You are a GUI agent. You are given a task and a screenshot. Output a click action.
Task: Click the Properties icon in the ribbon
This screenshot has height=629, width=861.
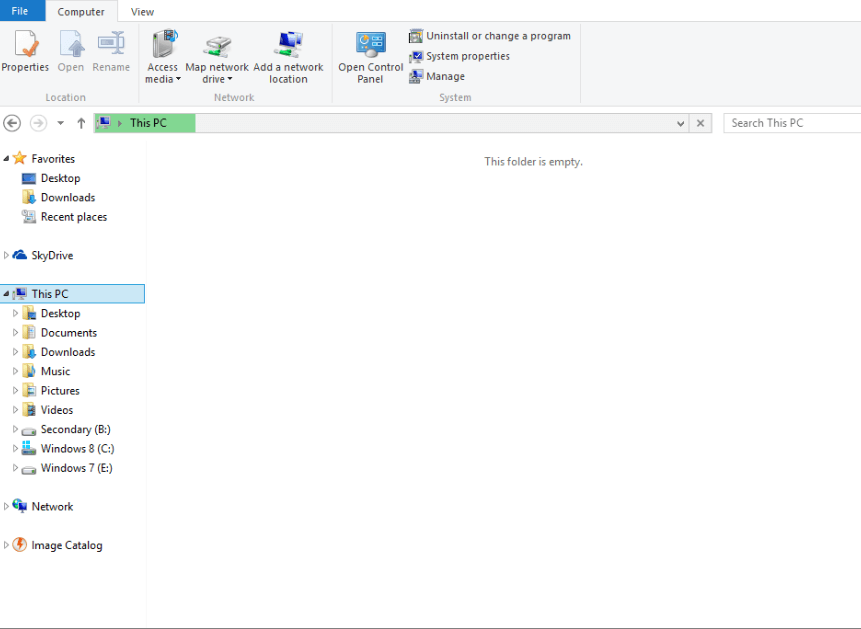coord(25,46)
